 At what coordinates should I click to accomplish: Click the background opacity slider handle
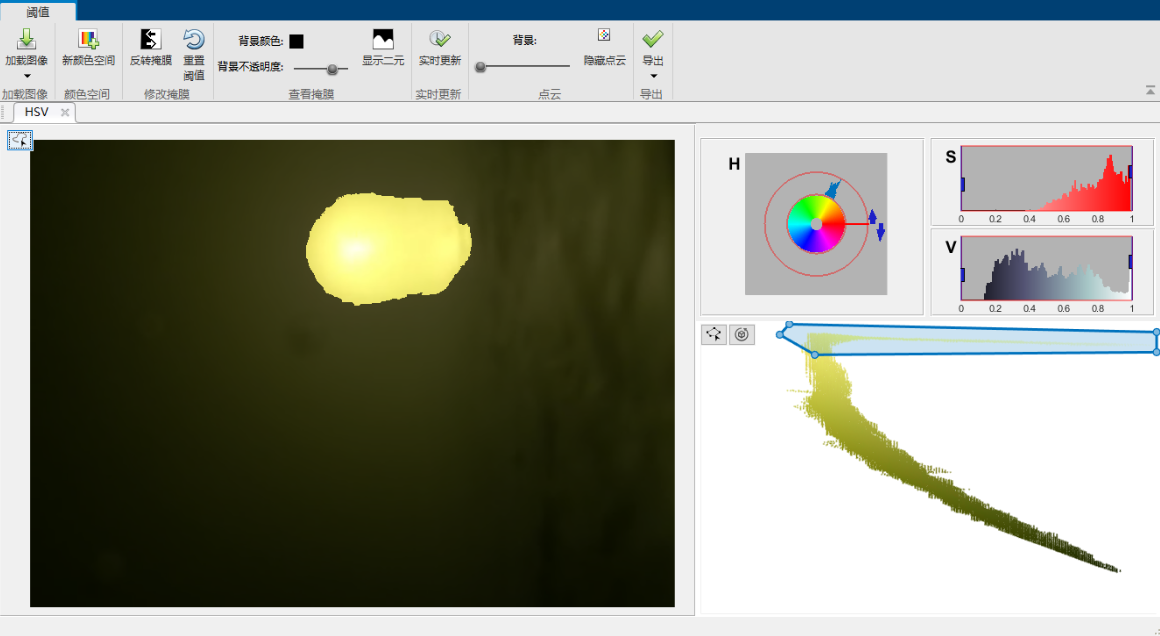(x=332, y=68)
